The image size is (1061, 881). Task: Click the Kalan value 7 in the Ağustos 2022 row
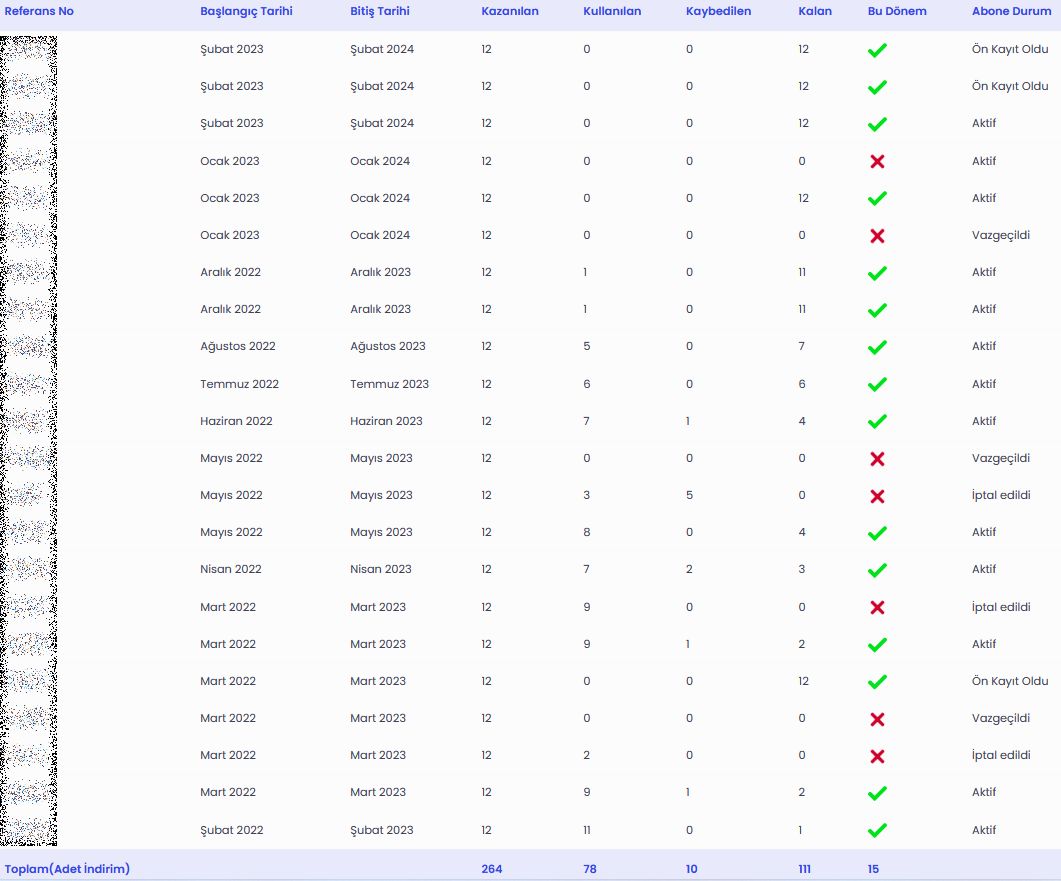(x=801, y=346)
